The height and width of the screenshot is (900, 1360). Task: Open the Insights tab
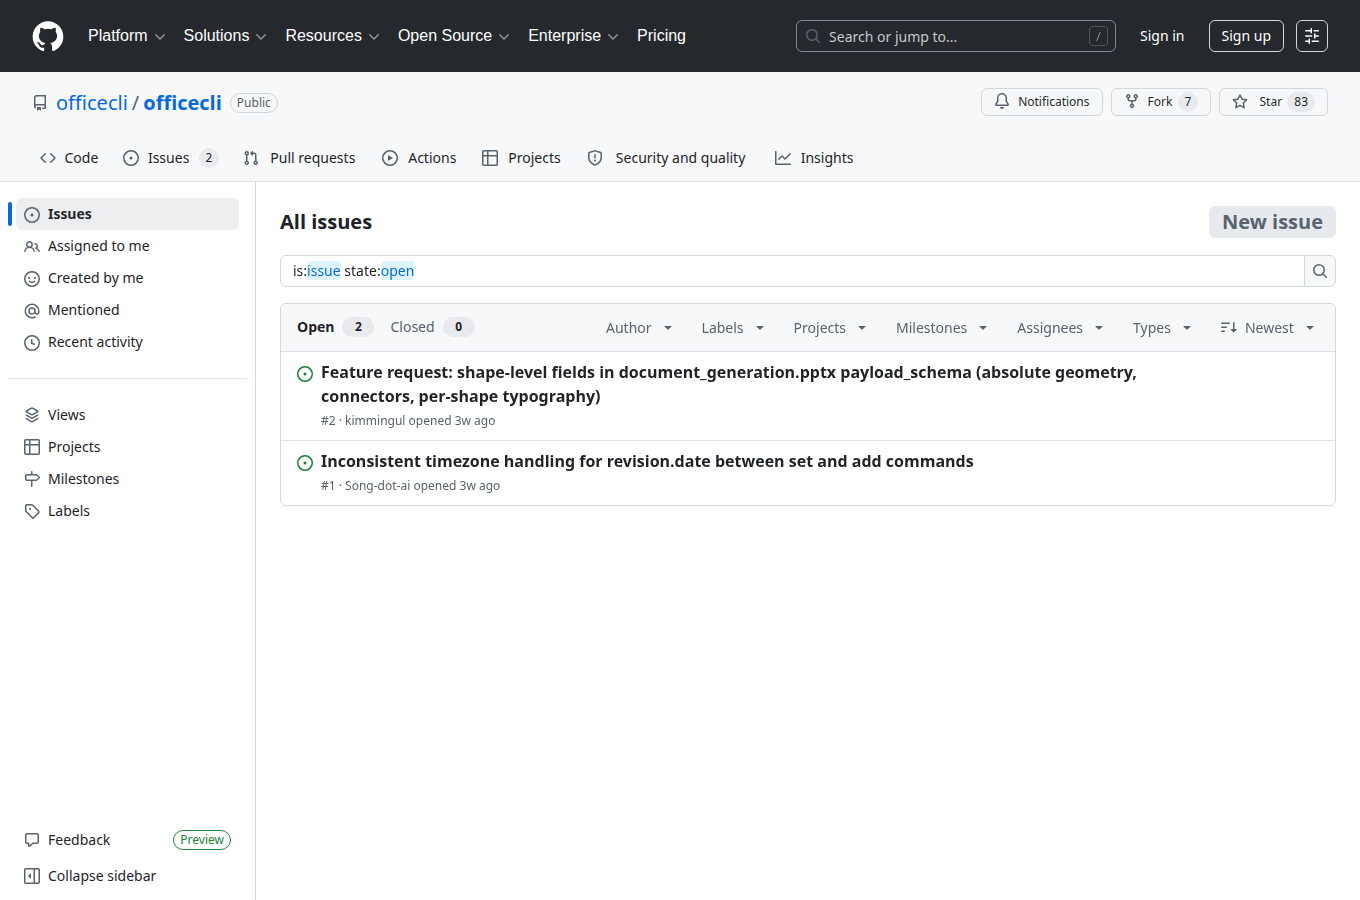coord(814,158)
